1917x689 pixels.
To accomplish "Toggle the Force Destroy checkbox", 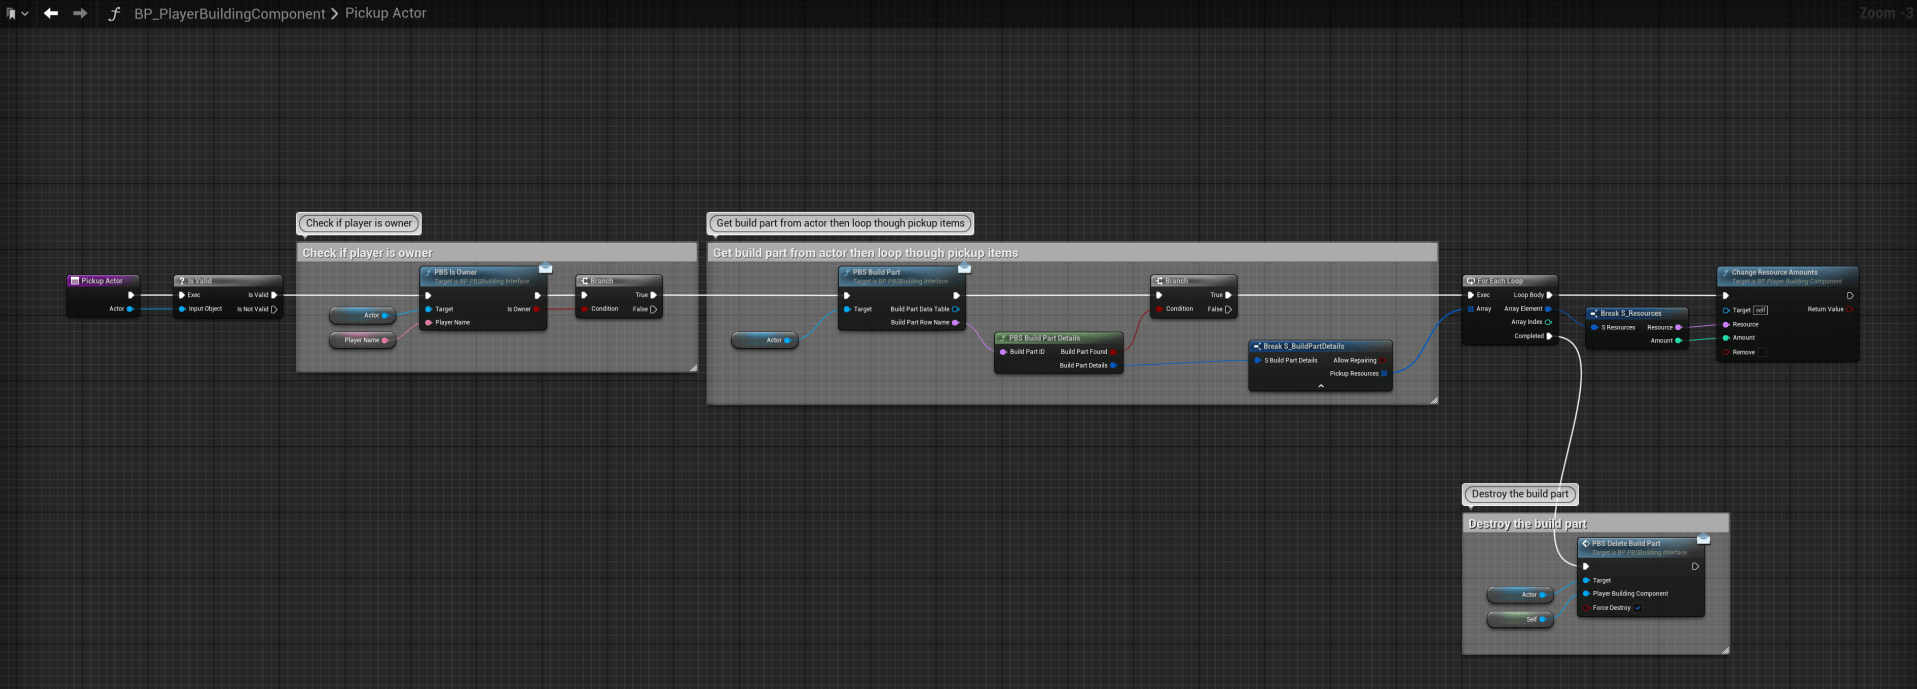I will click(1637, 608).
